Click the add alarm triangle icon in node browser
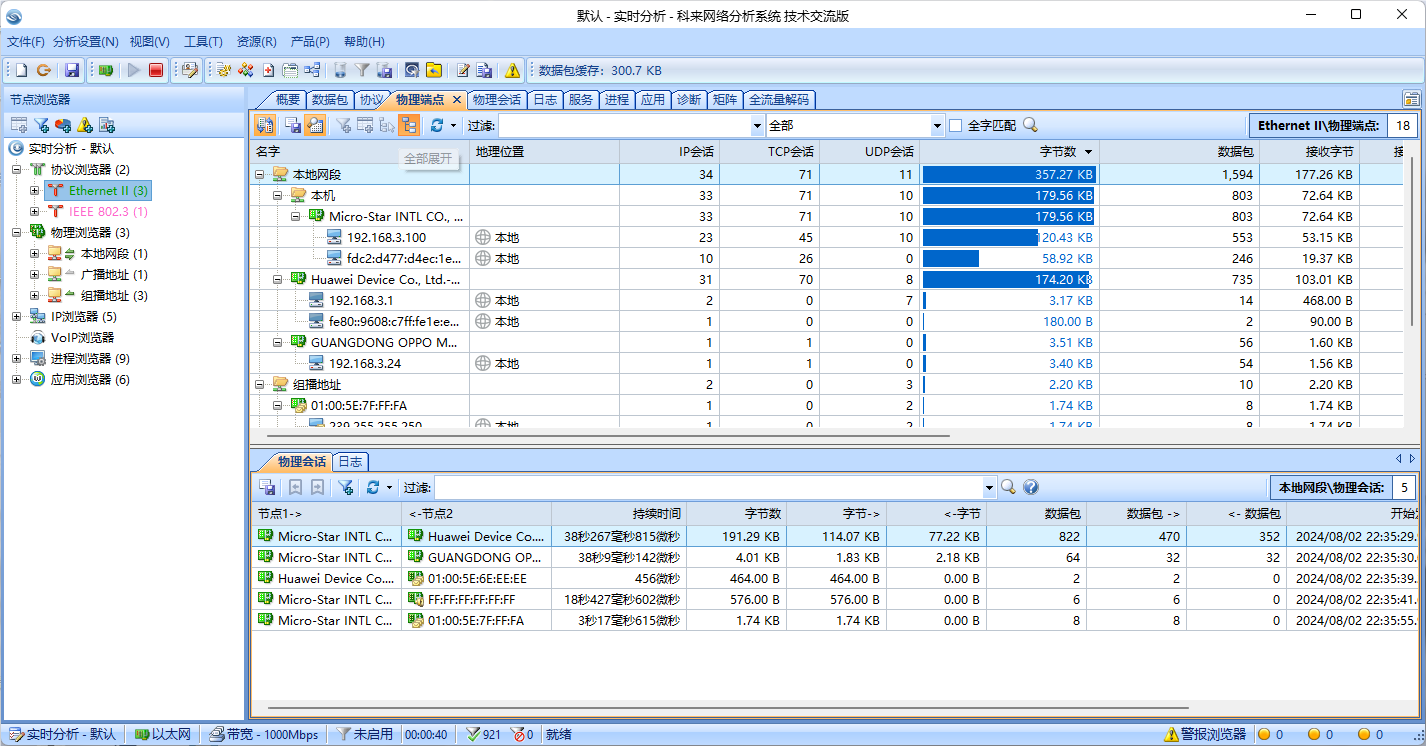1426x746 pixels. 85,125
